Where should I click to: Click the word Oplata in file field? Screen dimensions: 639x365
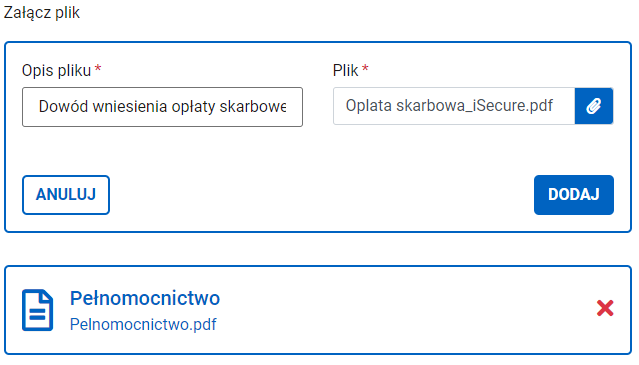coord(369,106)
